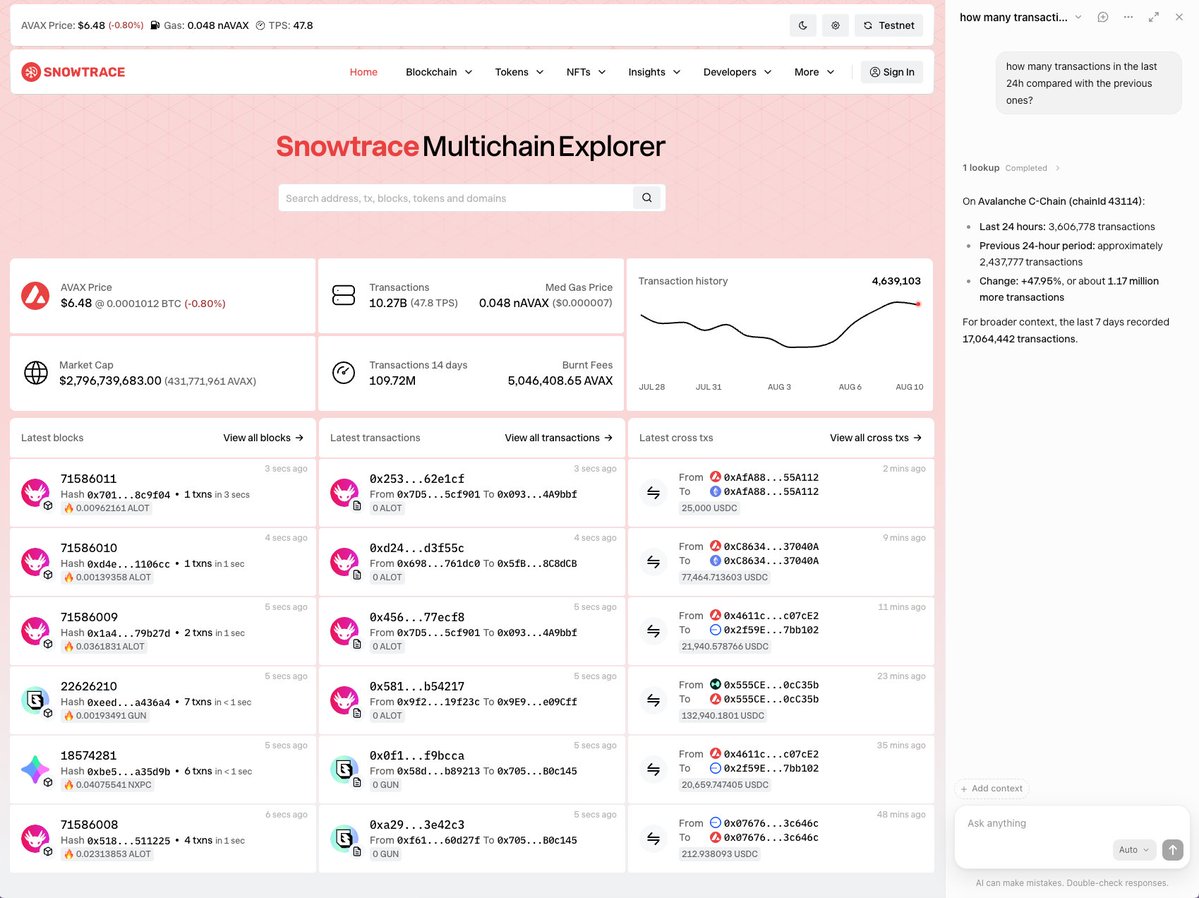1199x898 pixels.
Task: Open transaction 0x253...62e1cf
Action: click(417, 479)
